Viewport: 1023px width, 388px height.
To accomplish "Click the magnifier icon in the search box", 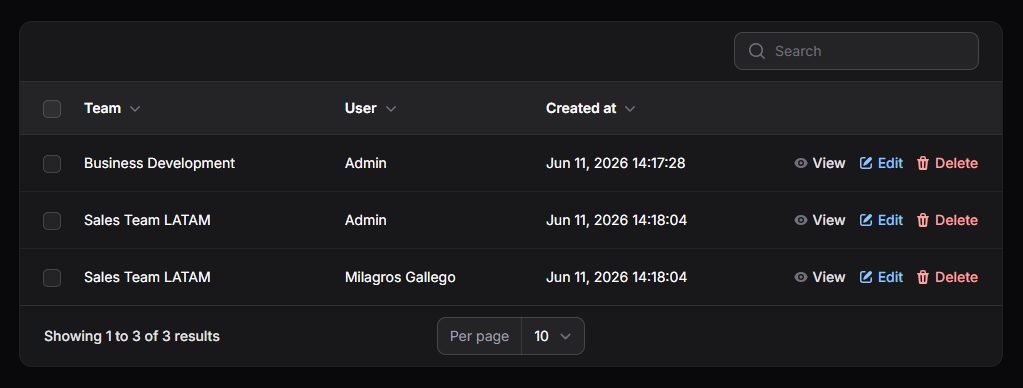I will [756, 51].
